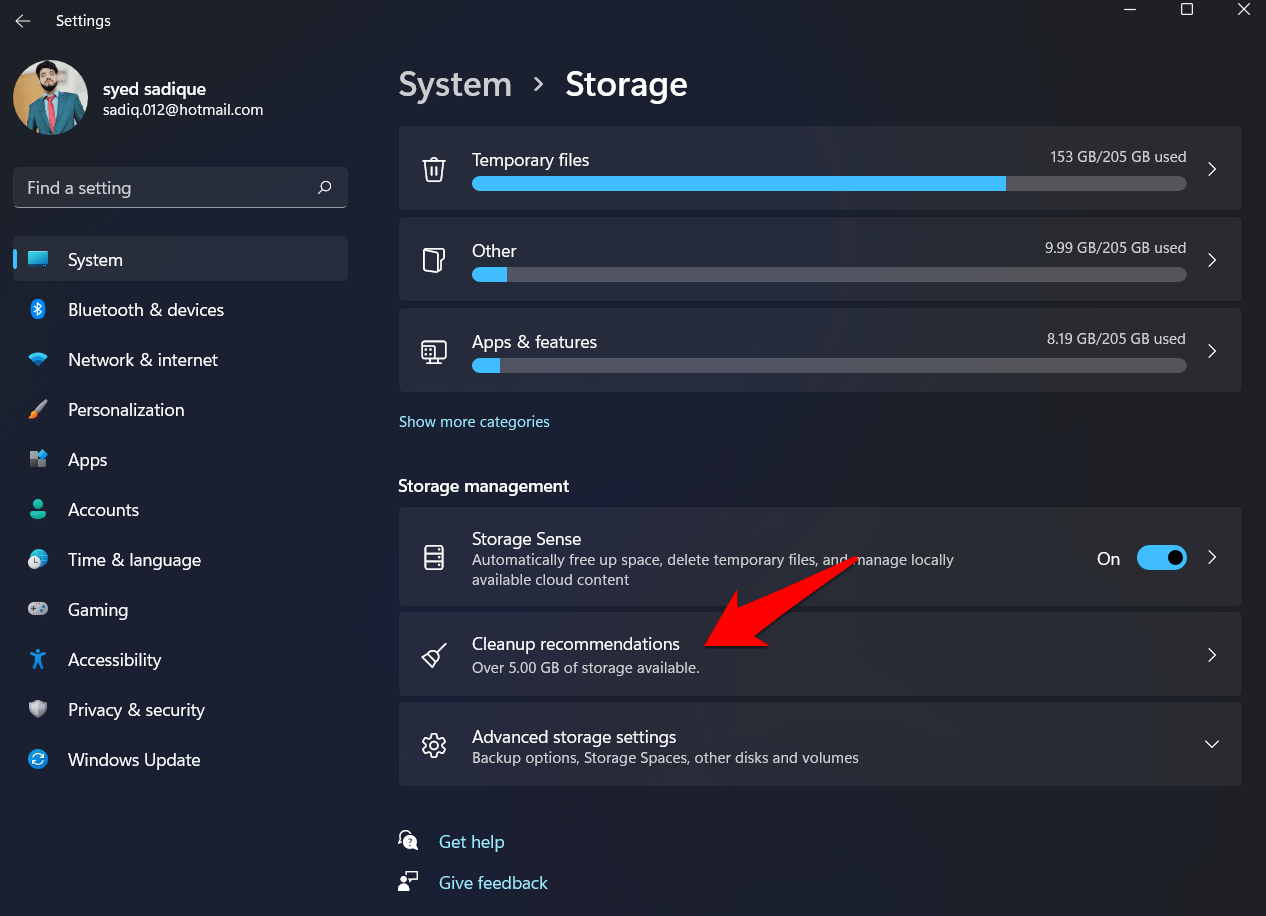The height and width of the screenshot is (916, 1266).
Task: Open Cleanup recommendations chevron arrow
Action: pyautogui.click(x=1211, y=655)
